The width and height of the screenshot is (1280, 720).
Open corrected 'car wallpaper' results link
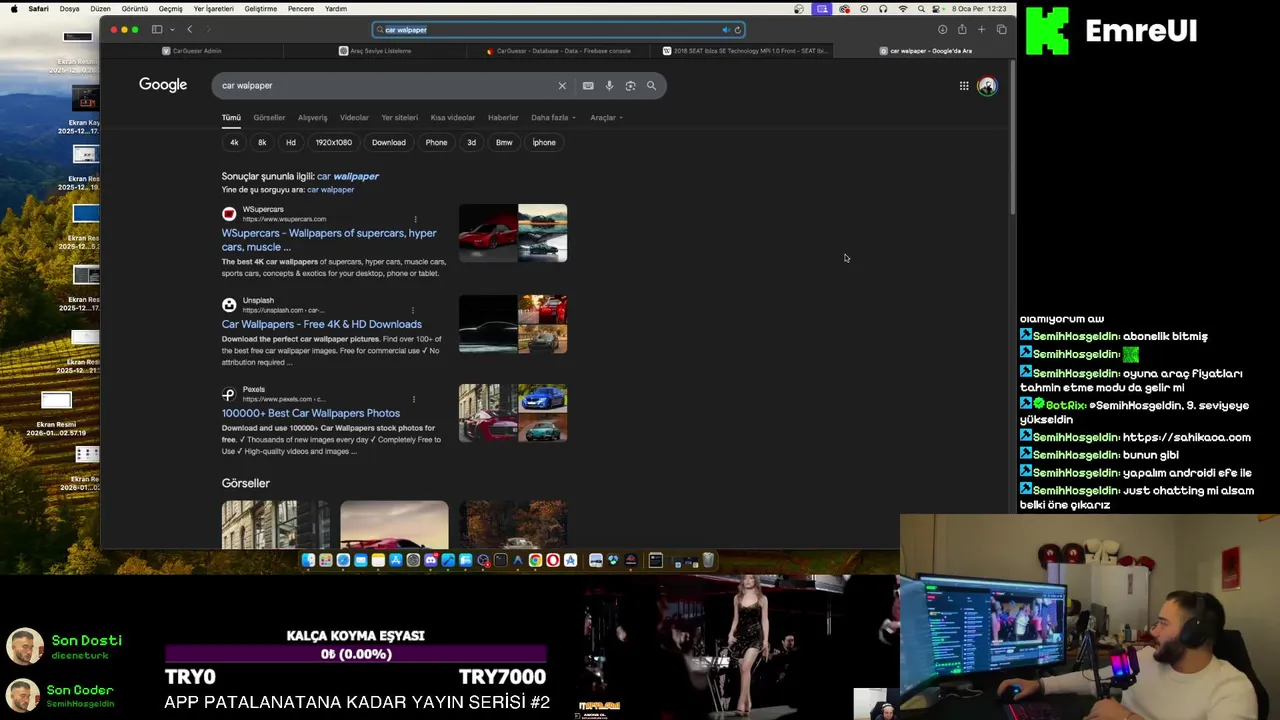tap(348, 176)
